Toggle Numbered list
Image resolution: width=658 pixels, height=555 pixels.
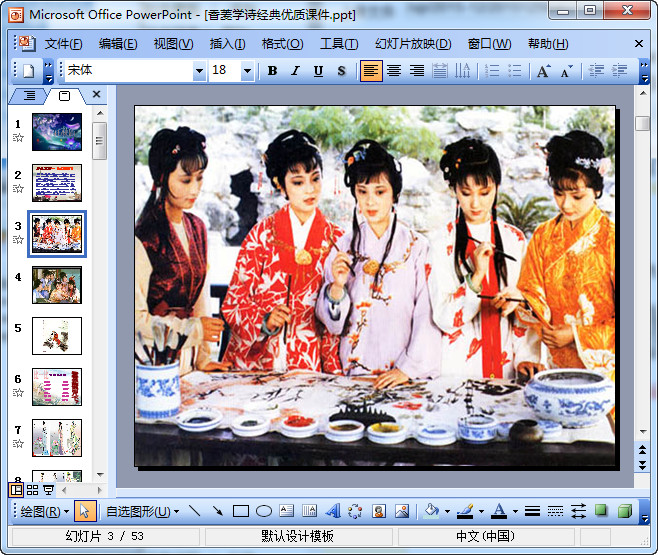pyautogui.click(x=492, y=70)
